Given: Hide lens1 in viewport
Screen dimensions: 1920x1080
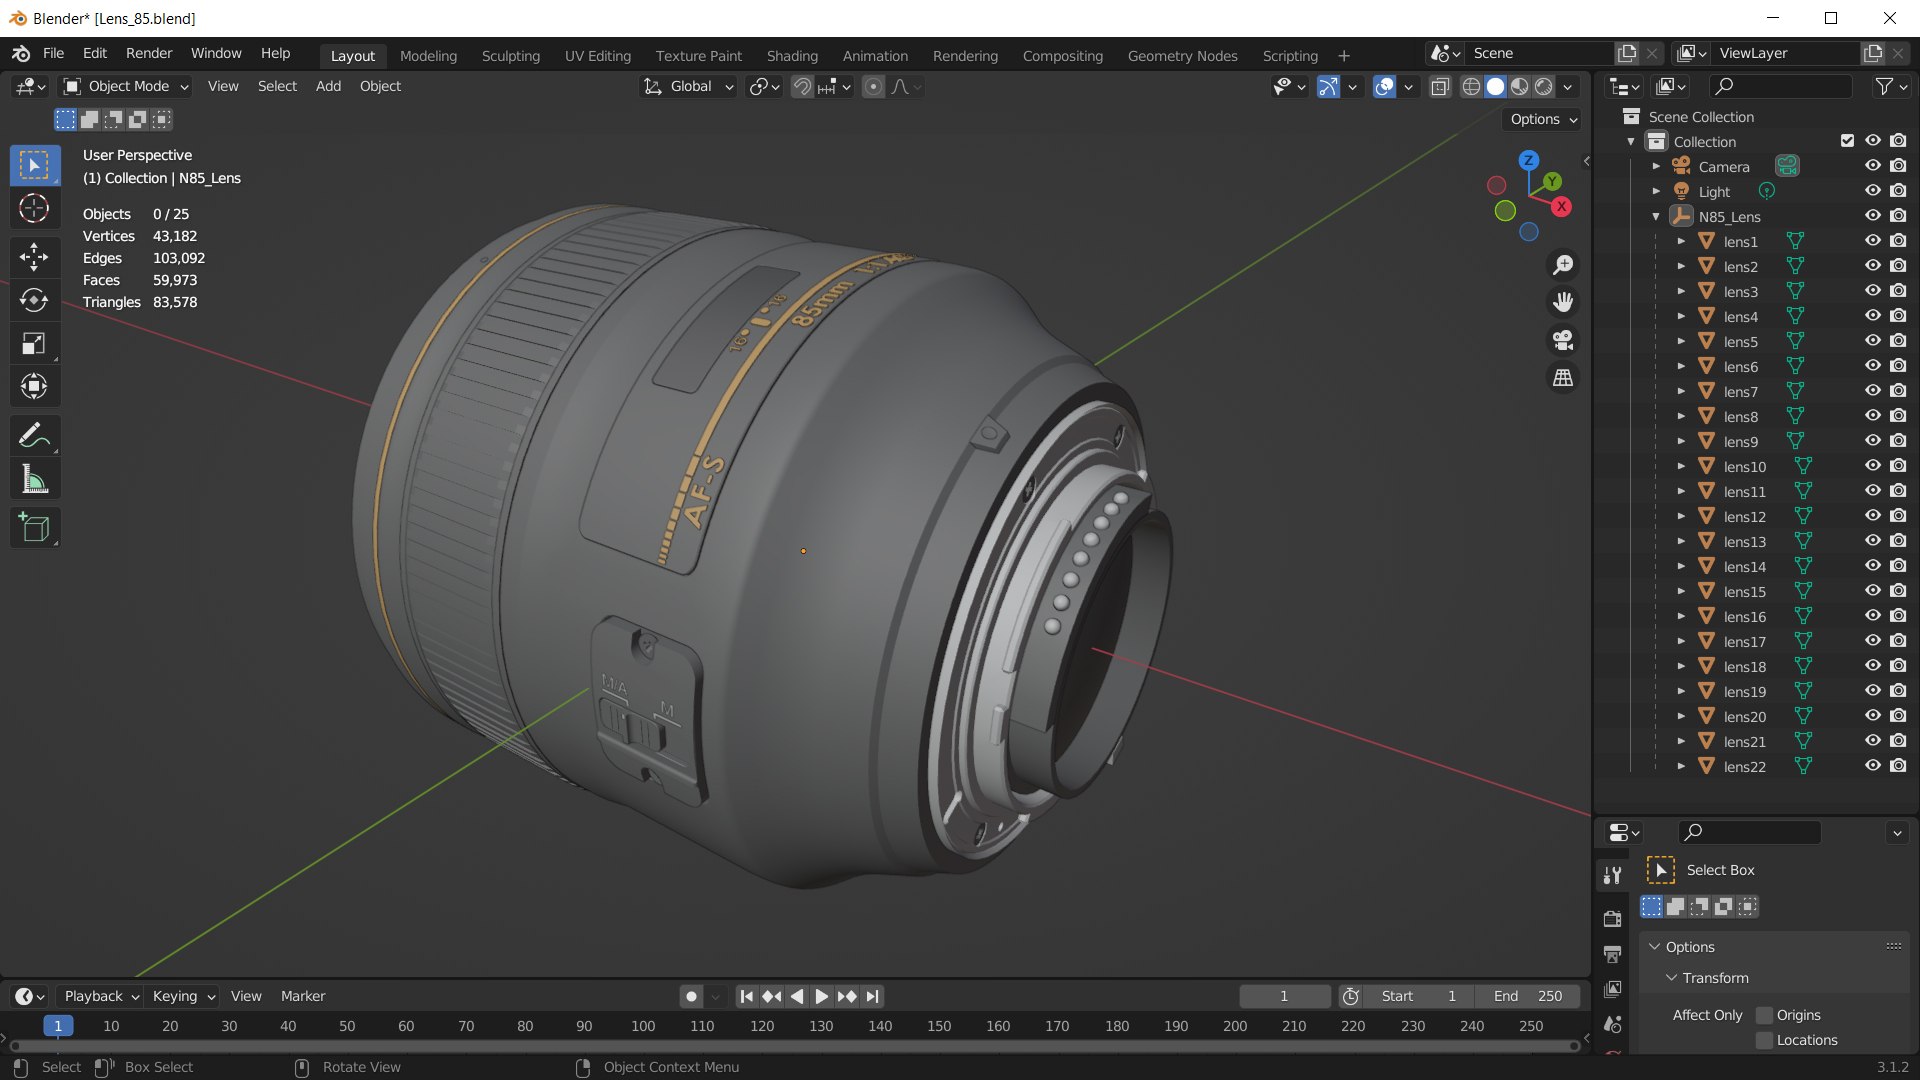Looking at the screenshot, I should 1873,241.
